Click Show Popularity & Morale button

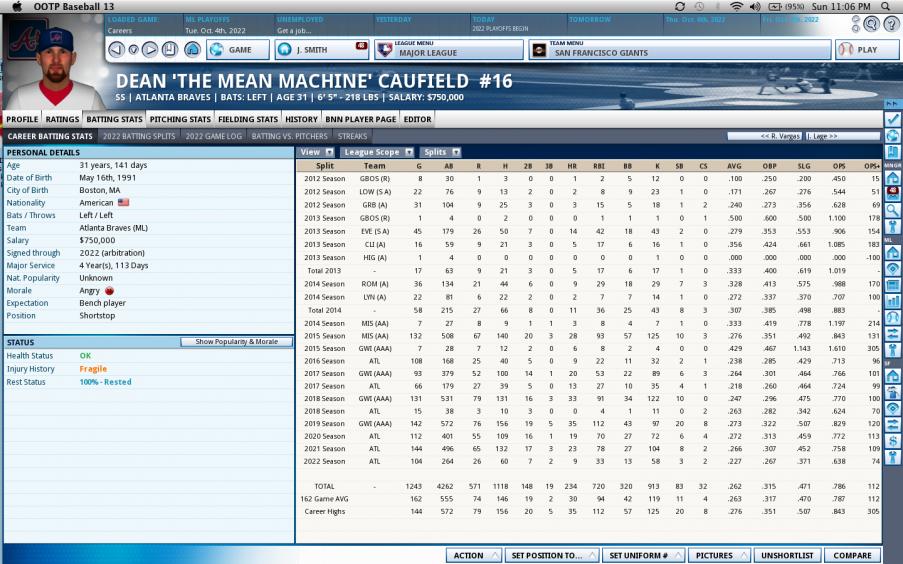click(236, 342)
